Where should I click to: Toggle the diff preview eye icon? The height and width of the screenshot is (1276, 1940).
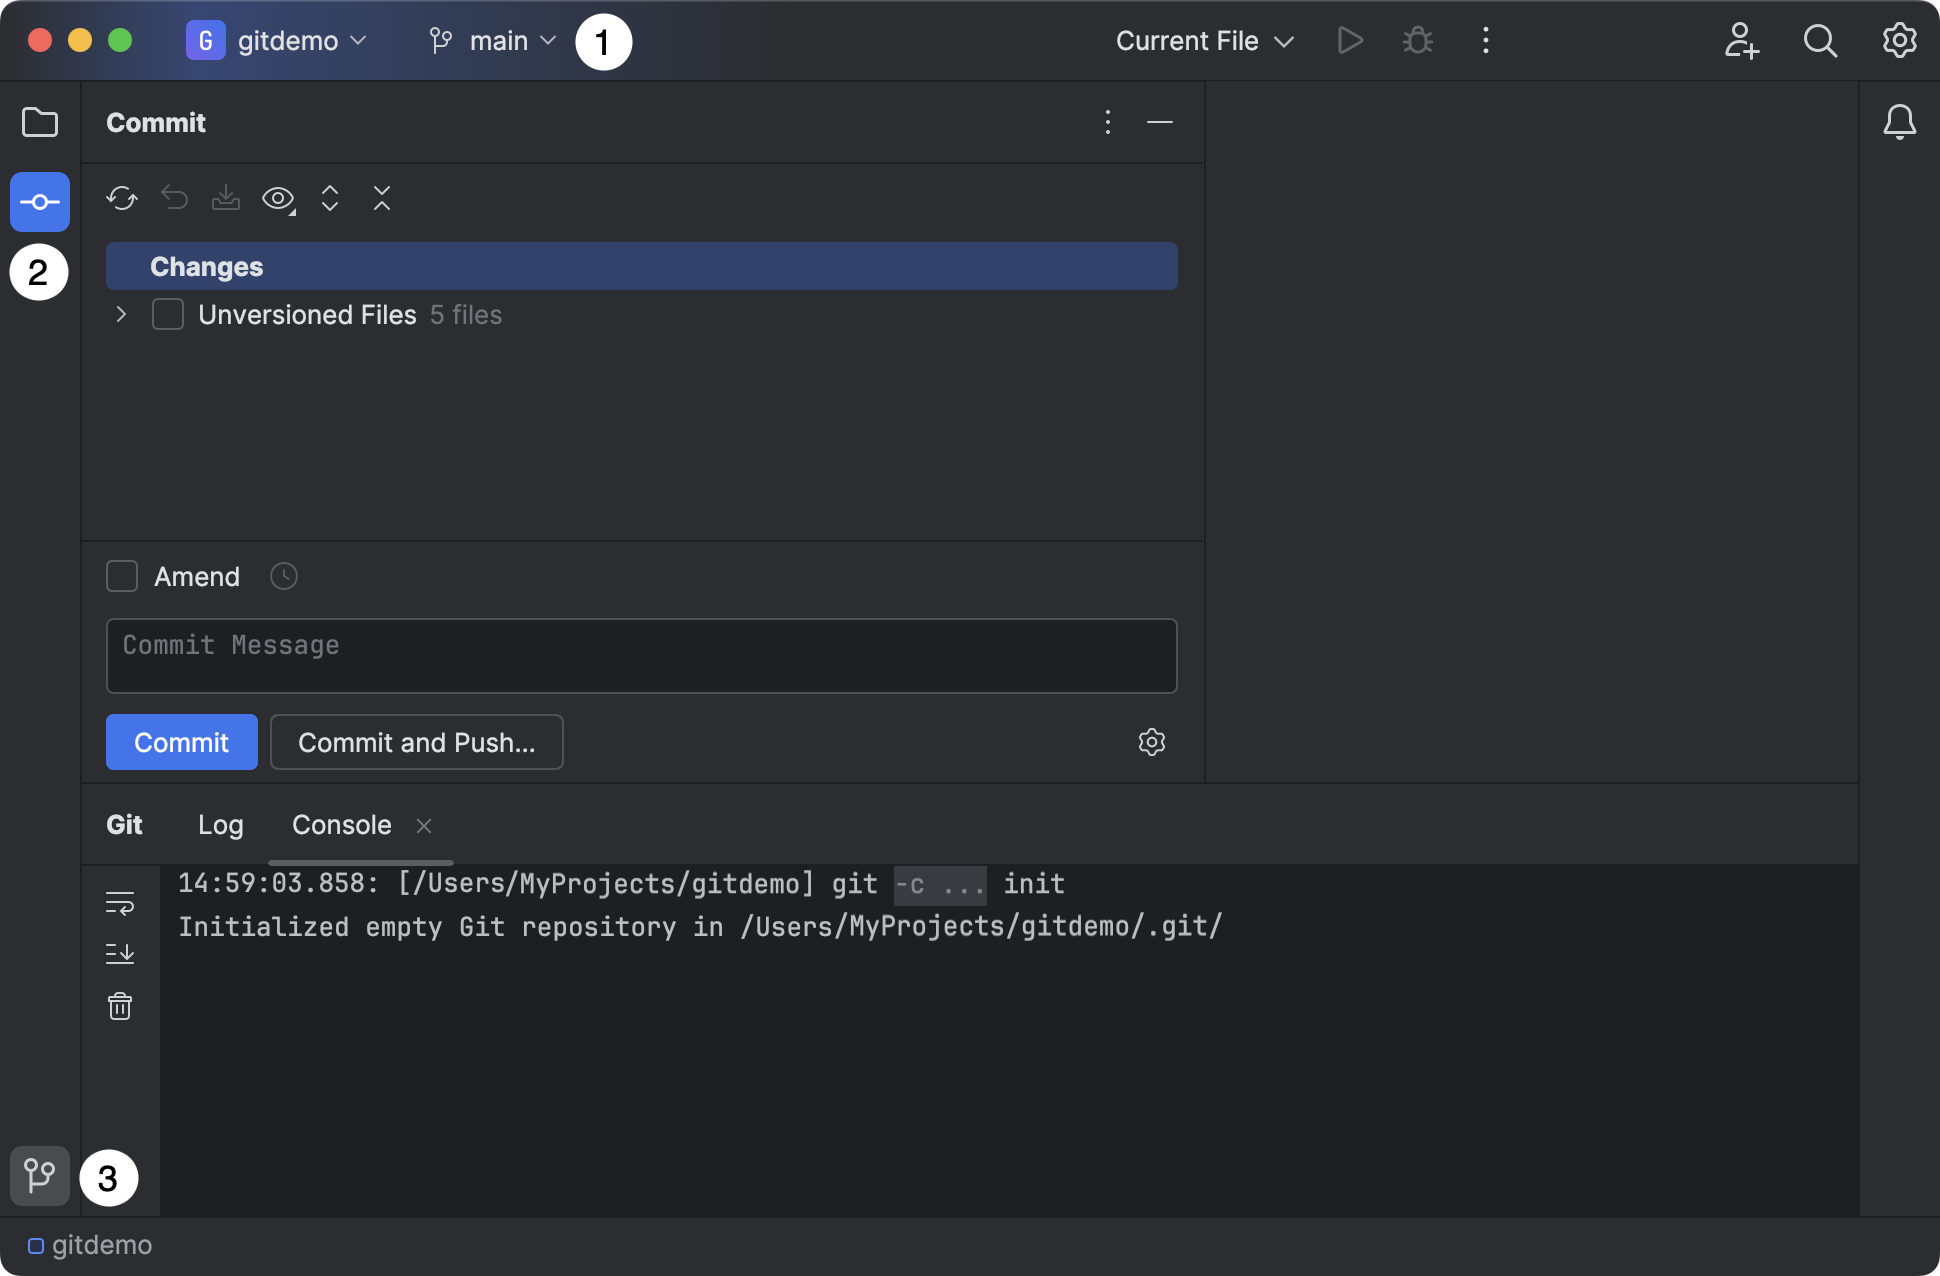pyautogui.click(x=277, y=199)
